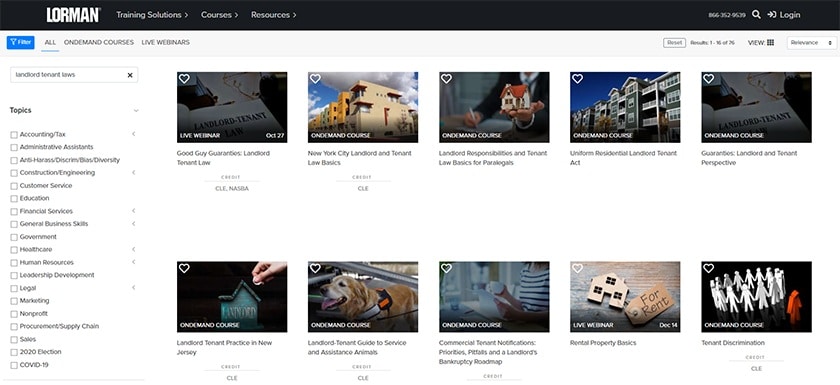Click the Login link

click(790, 15)
